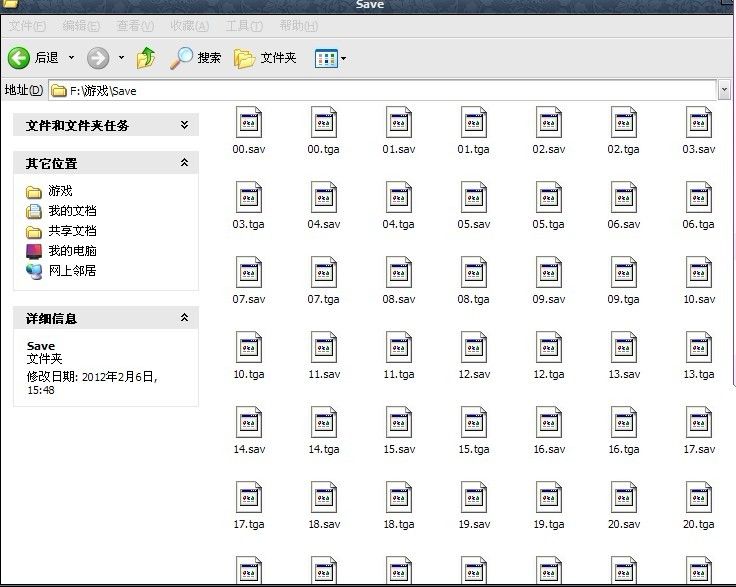Select the 00.sav file icon

(x=248, y=124)
